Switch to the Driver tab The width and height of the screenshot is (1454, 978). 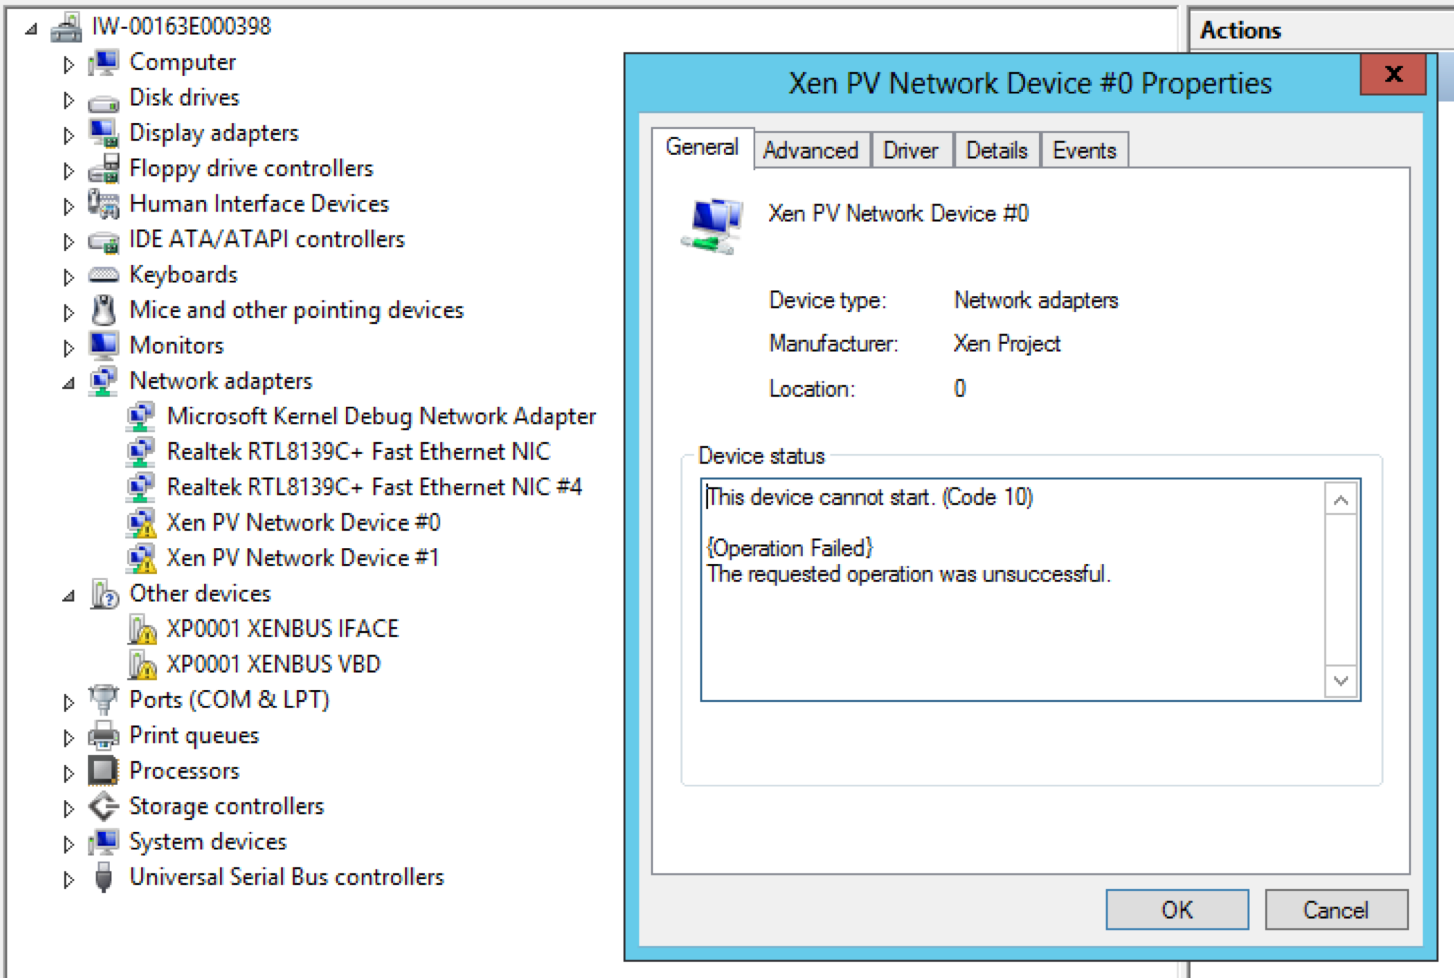[910, 151]
